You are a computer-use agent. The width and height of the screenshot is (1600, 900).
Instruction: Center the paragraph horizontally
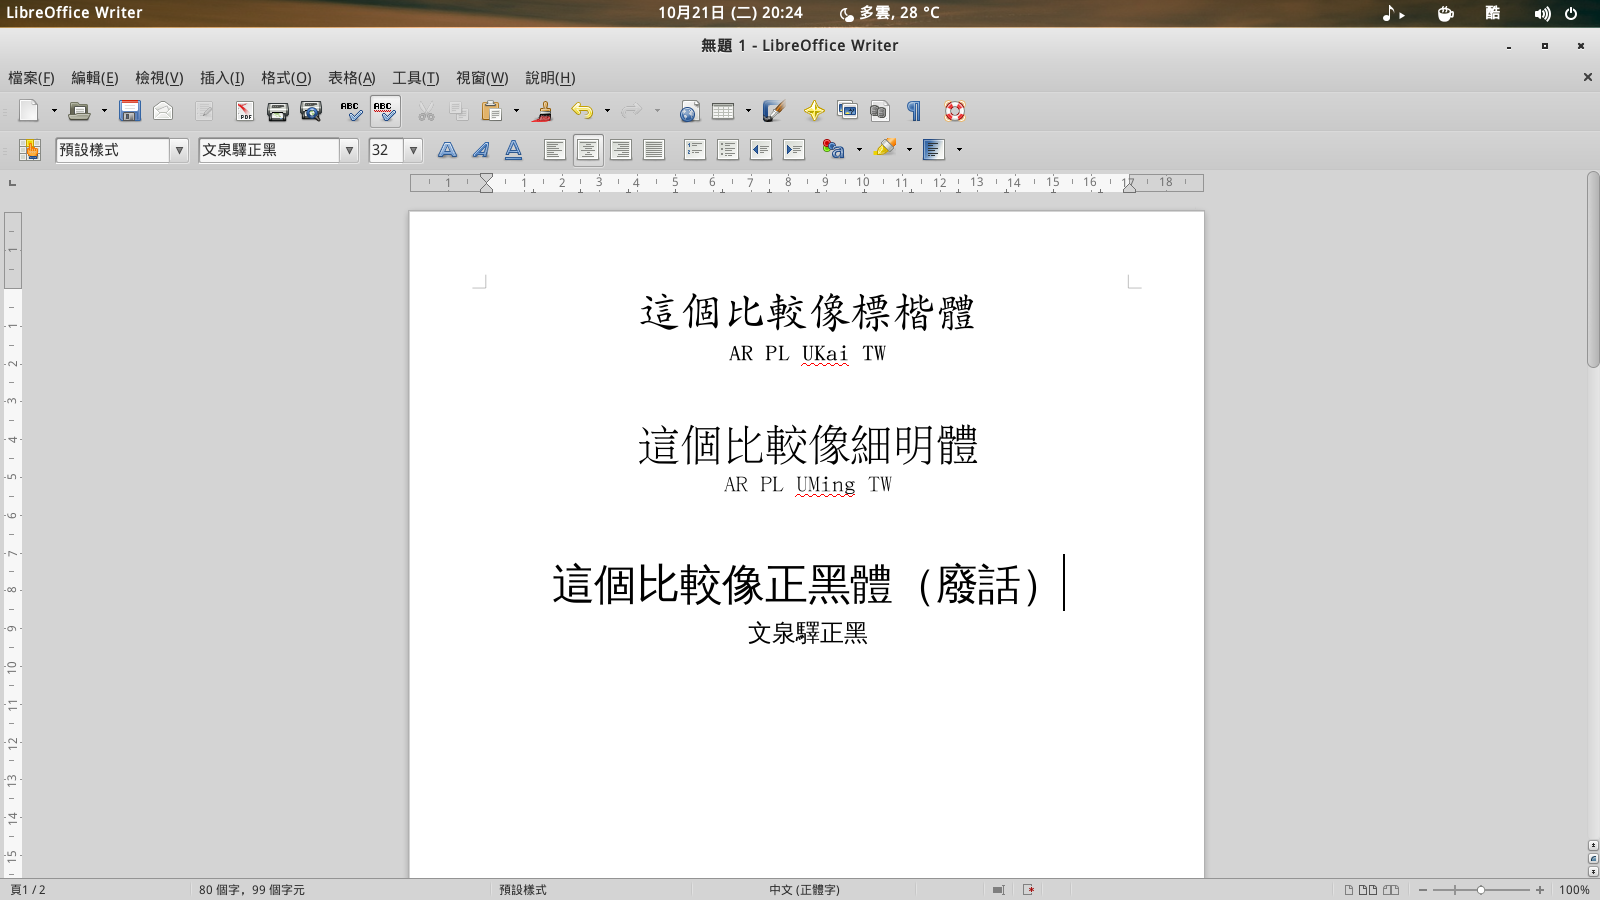(588, 150)
